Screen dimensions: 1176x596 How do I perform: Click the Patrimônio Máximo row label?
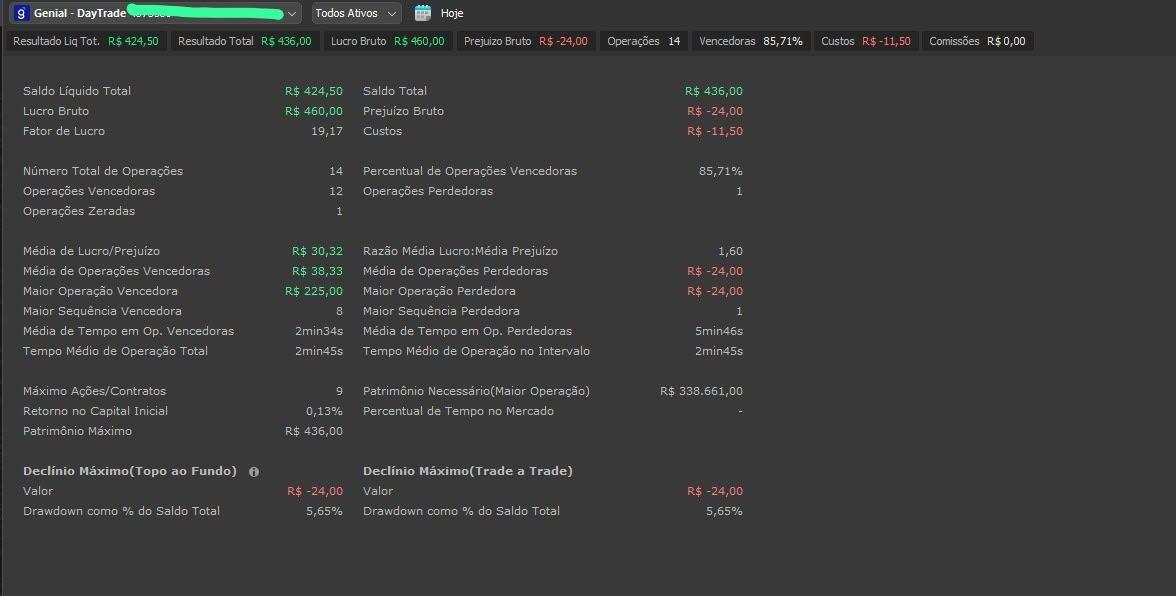click(x=78, y=431)
